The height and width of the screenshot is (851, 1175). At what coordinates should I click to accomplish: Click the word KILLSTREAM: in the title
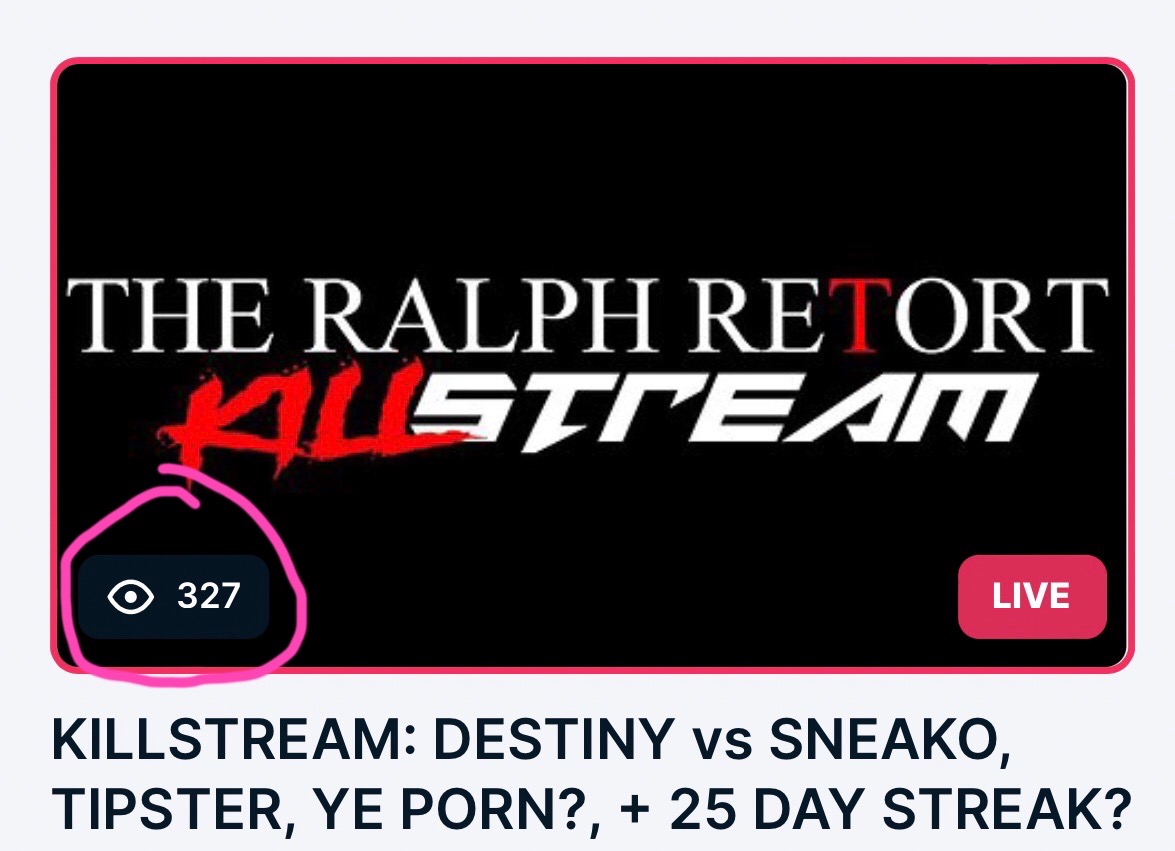point(234,739)
